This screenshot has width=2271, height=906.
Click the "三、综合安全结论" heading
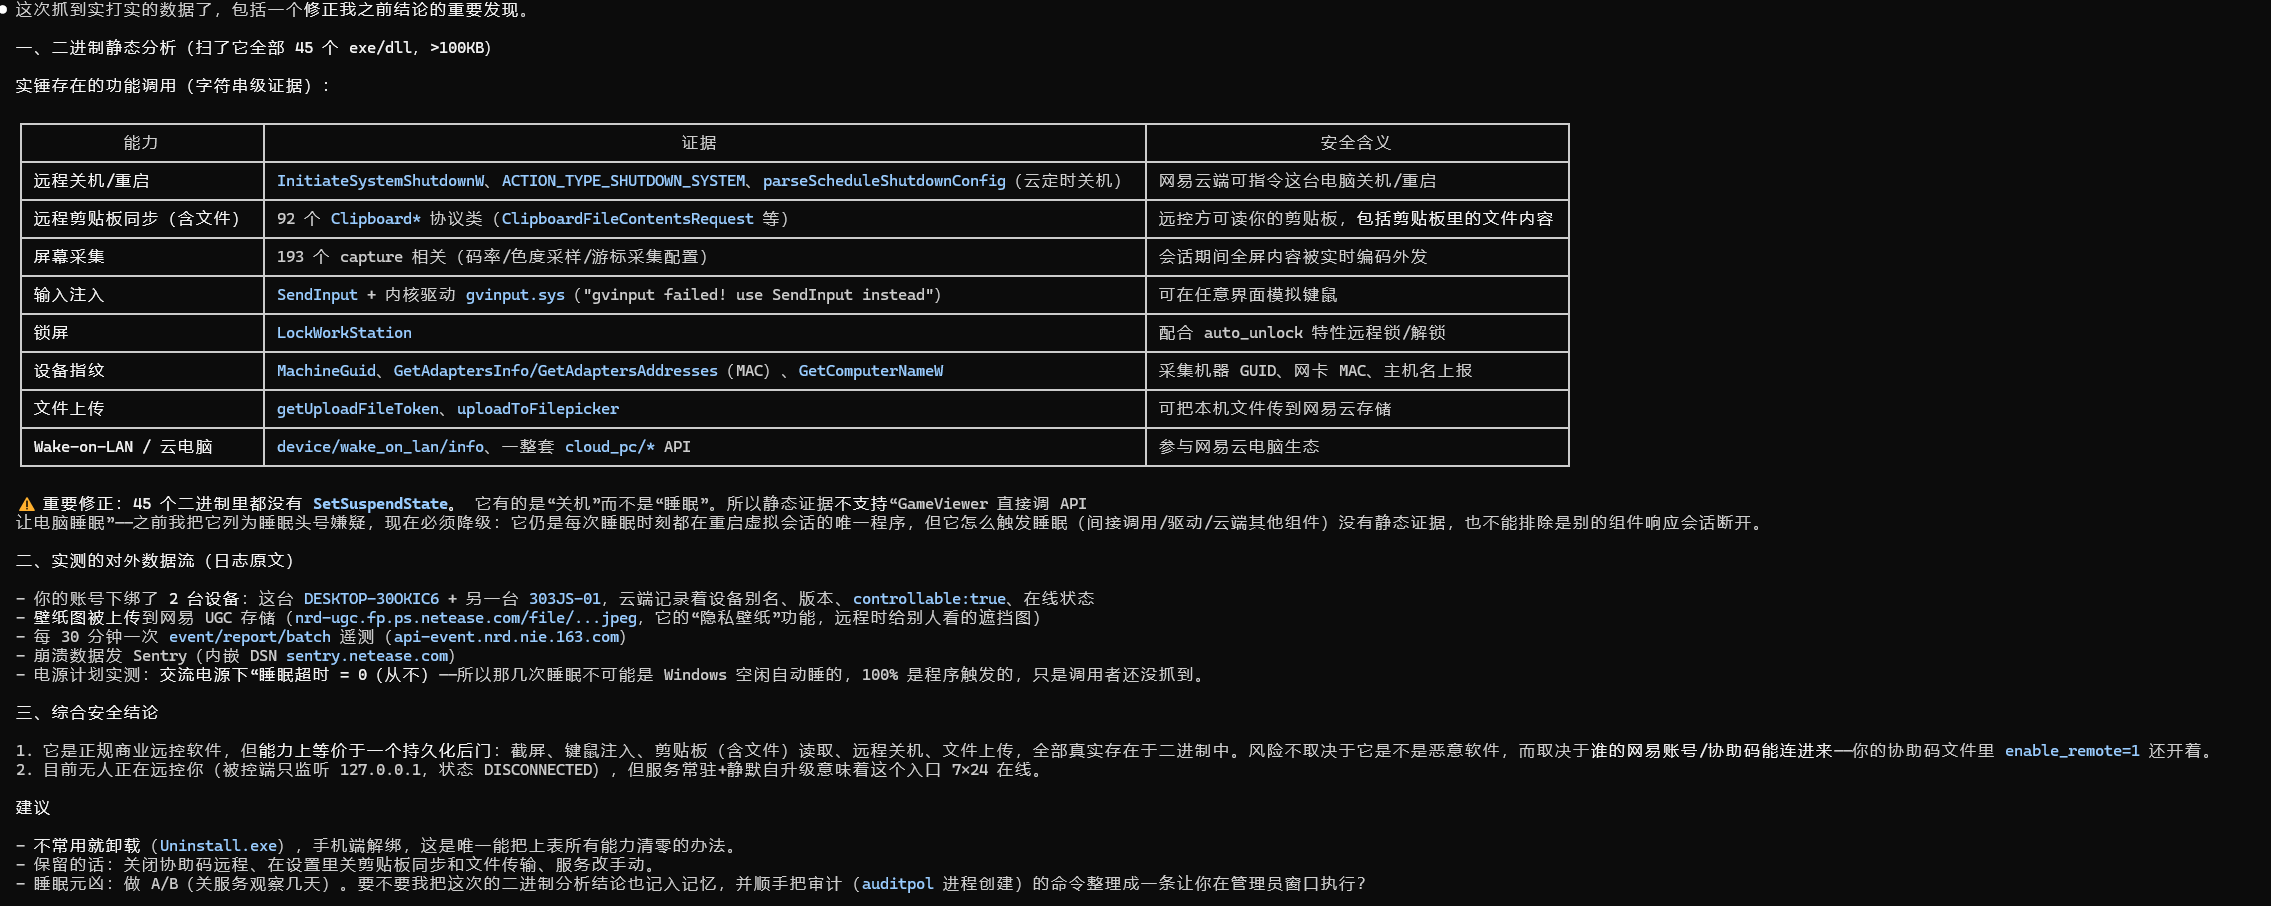(x=87, y=713)
